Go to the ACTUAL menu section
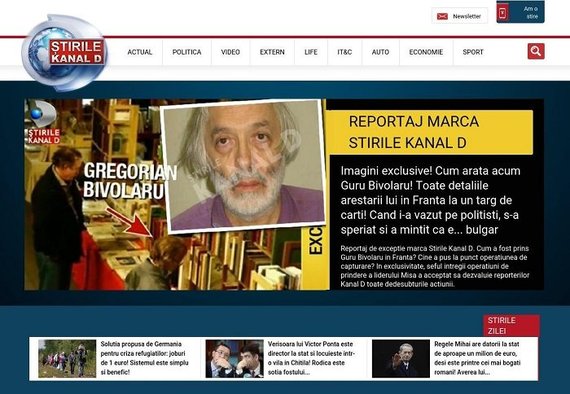 coord(140,52)
